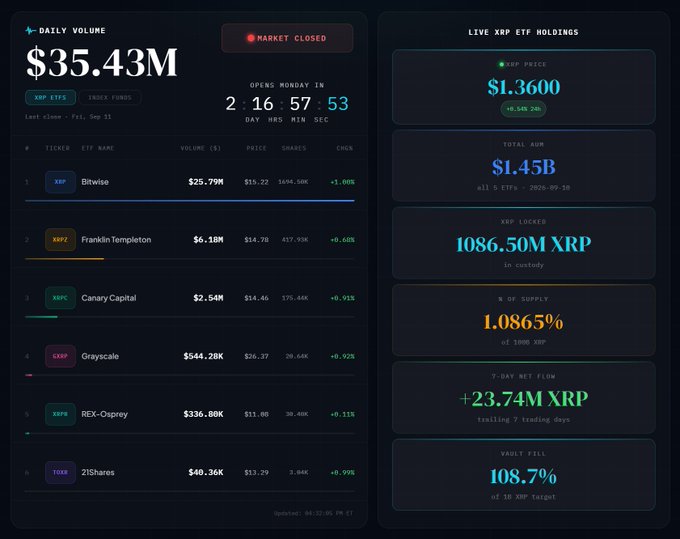Click 21Shares' $13.29 price

tap(256, 472)
